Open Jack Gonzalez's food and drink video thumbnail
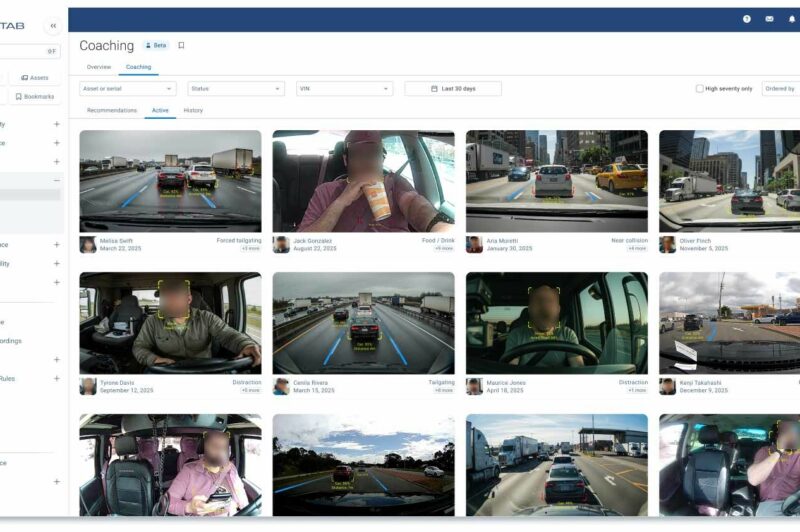This screenshot has height=532, width=800. pos(363,181)
